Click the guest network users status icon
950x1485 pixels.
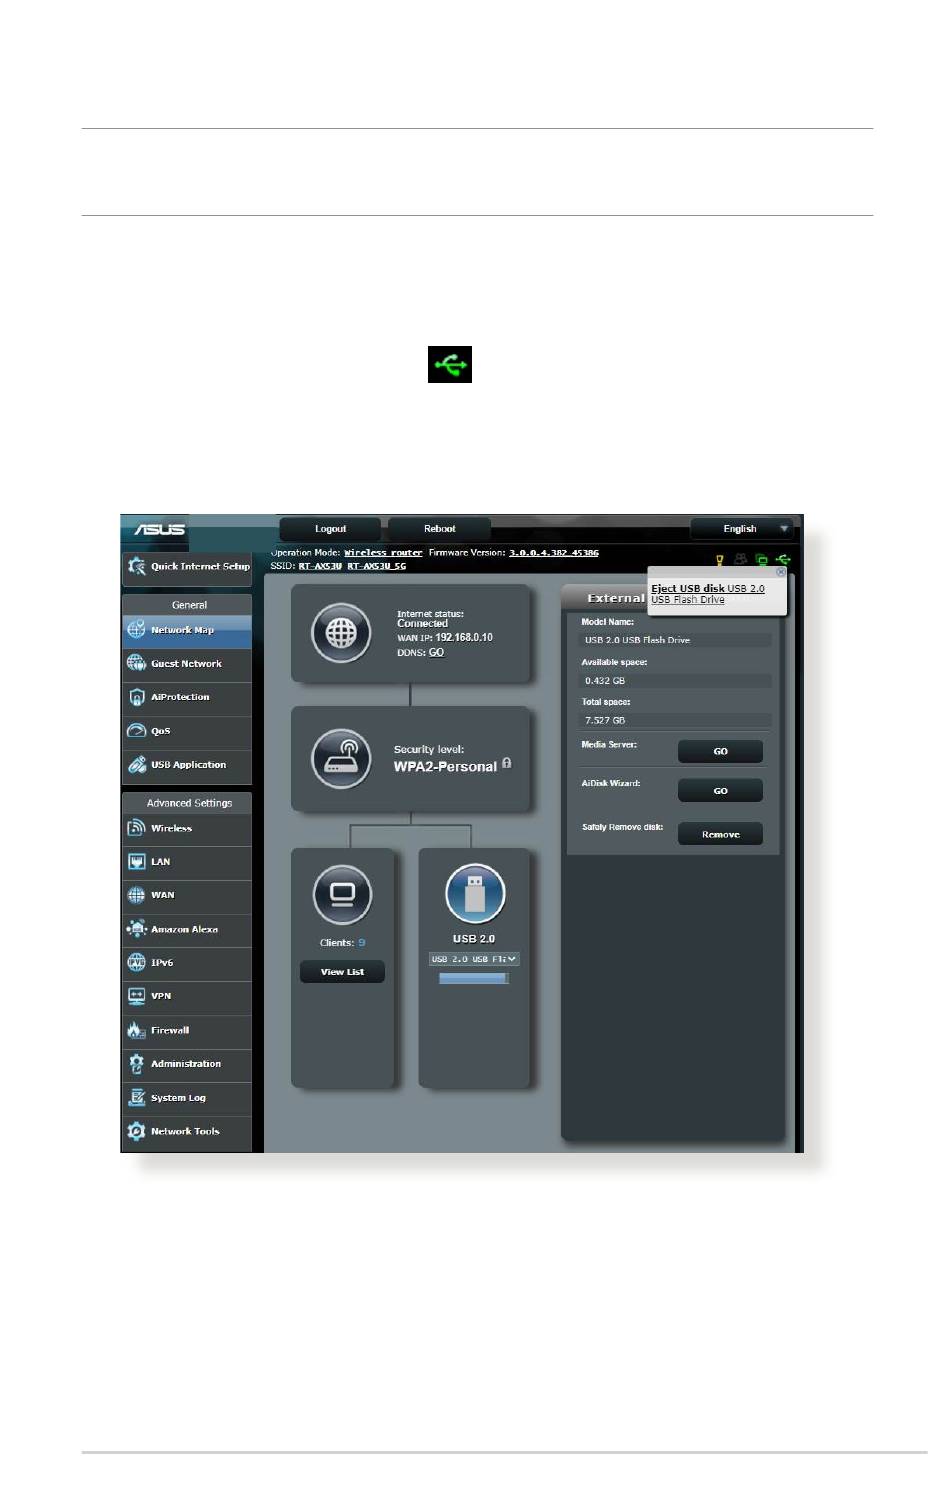[741, 559]
